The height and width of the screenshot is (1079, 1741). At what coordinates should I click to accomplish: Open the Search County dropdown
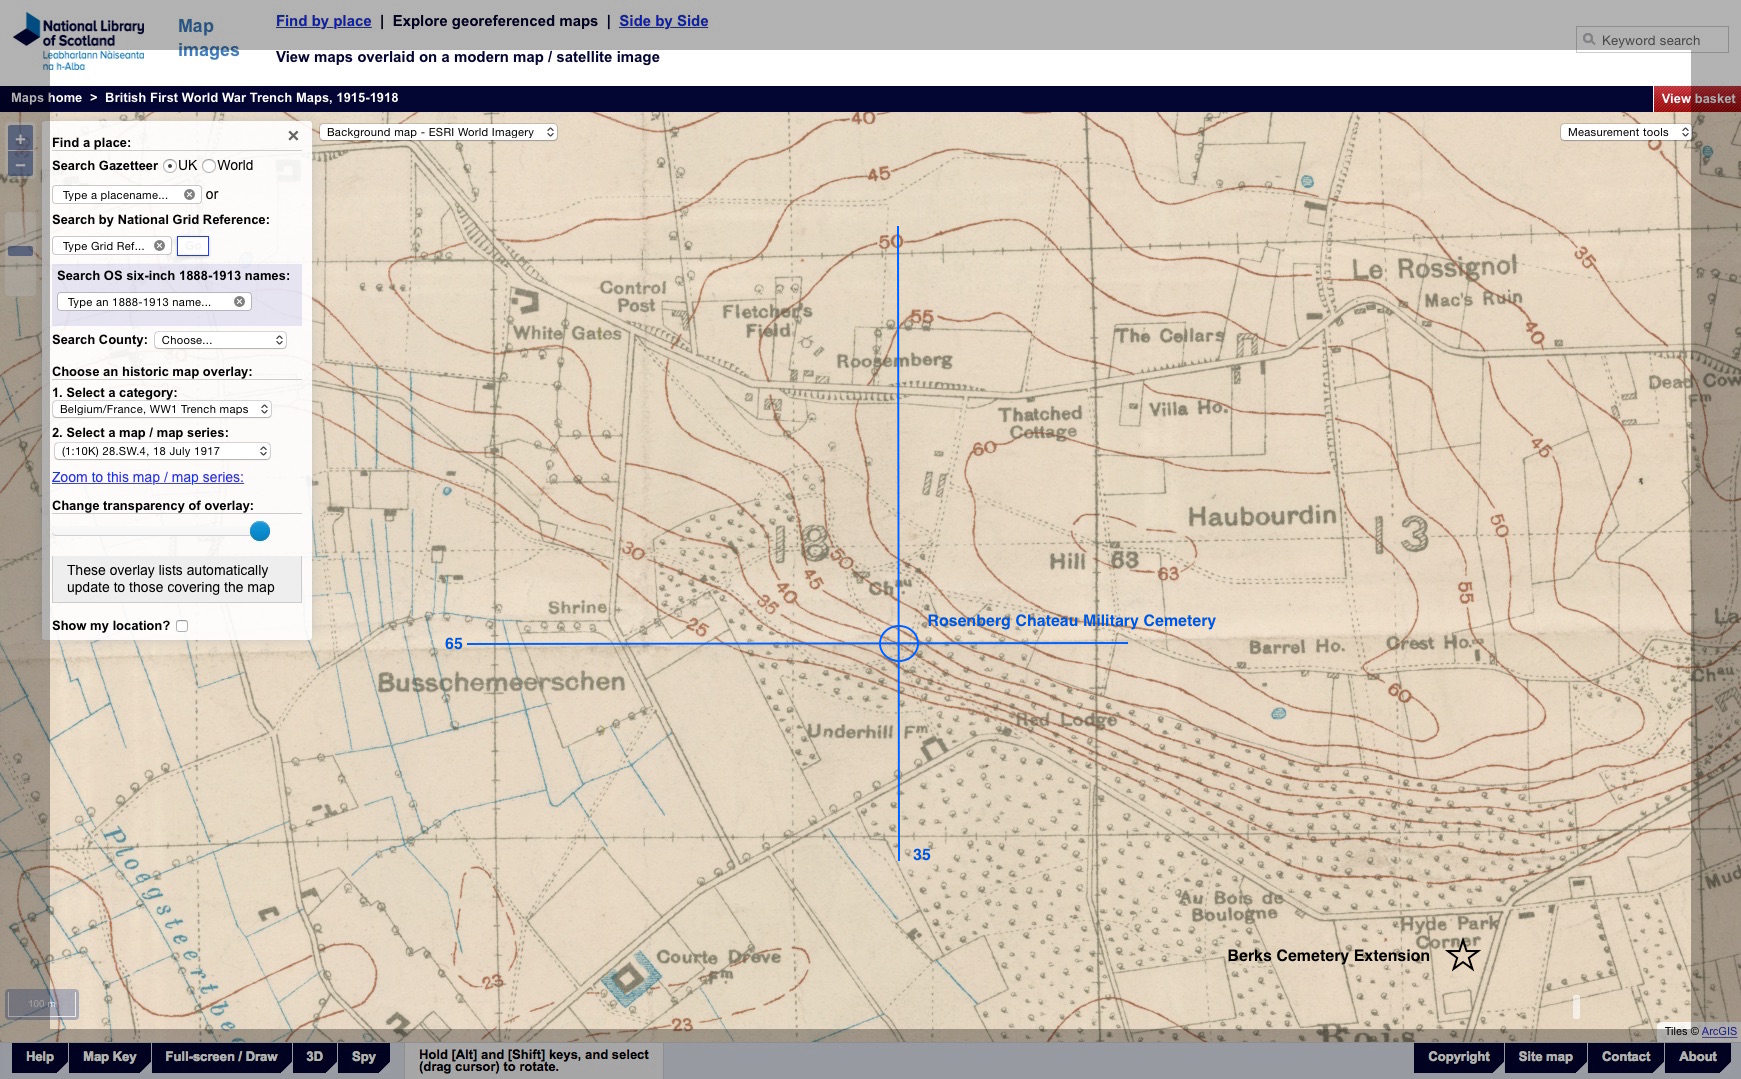coord(221,340)
